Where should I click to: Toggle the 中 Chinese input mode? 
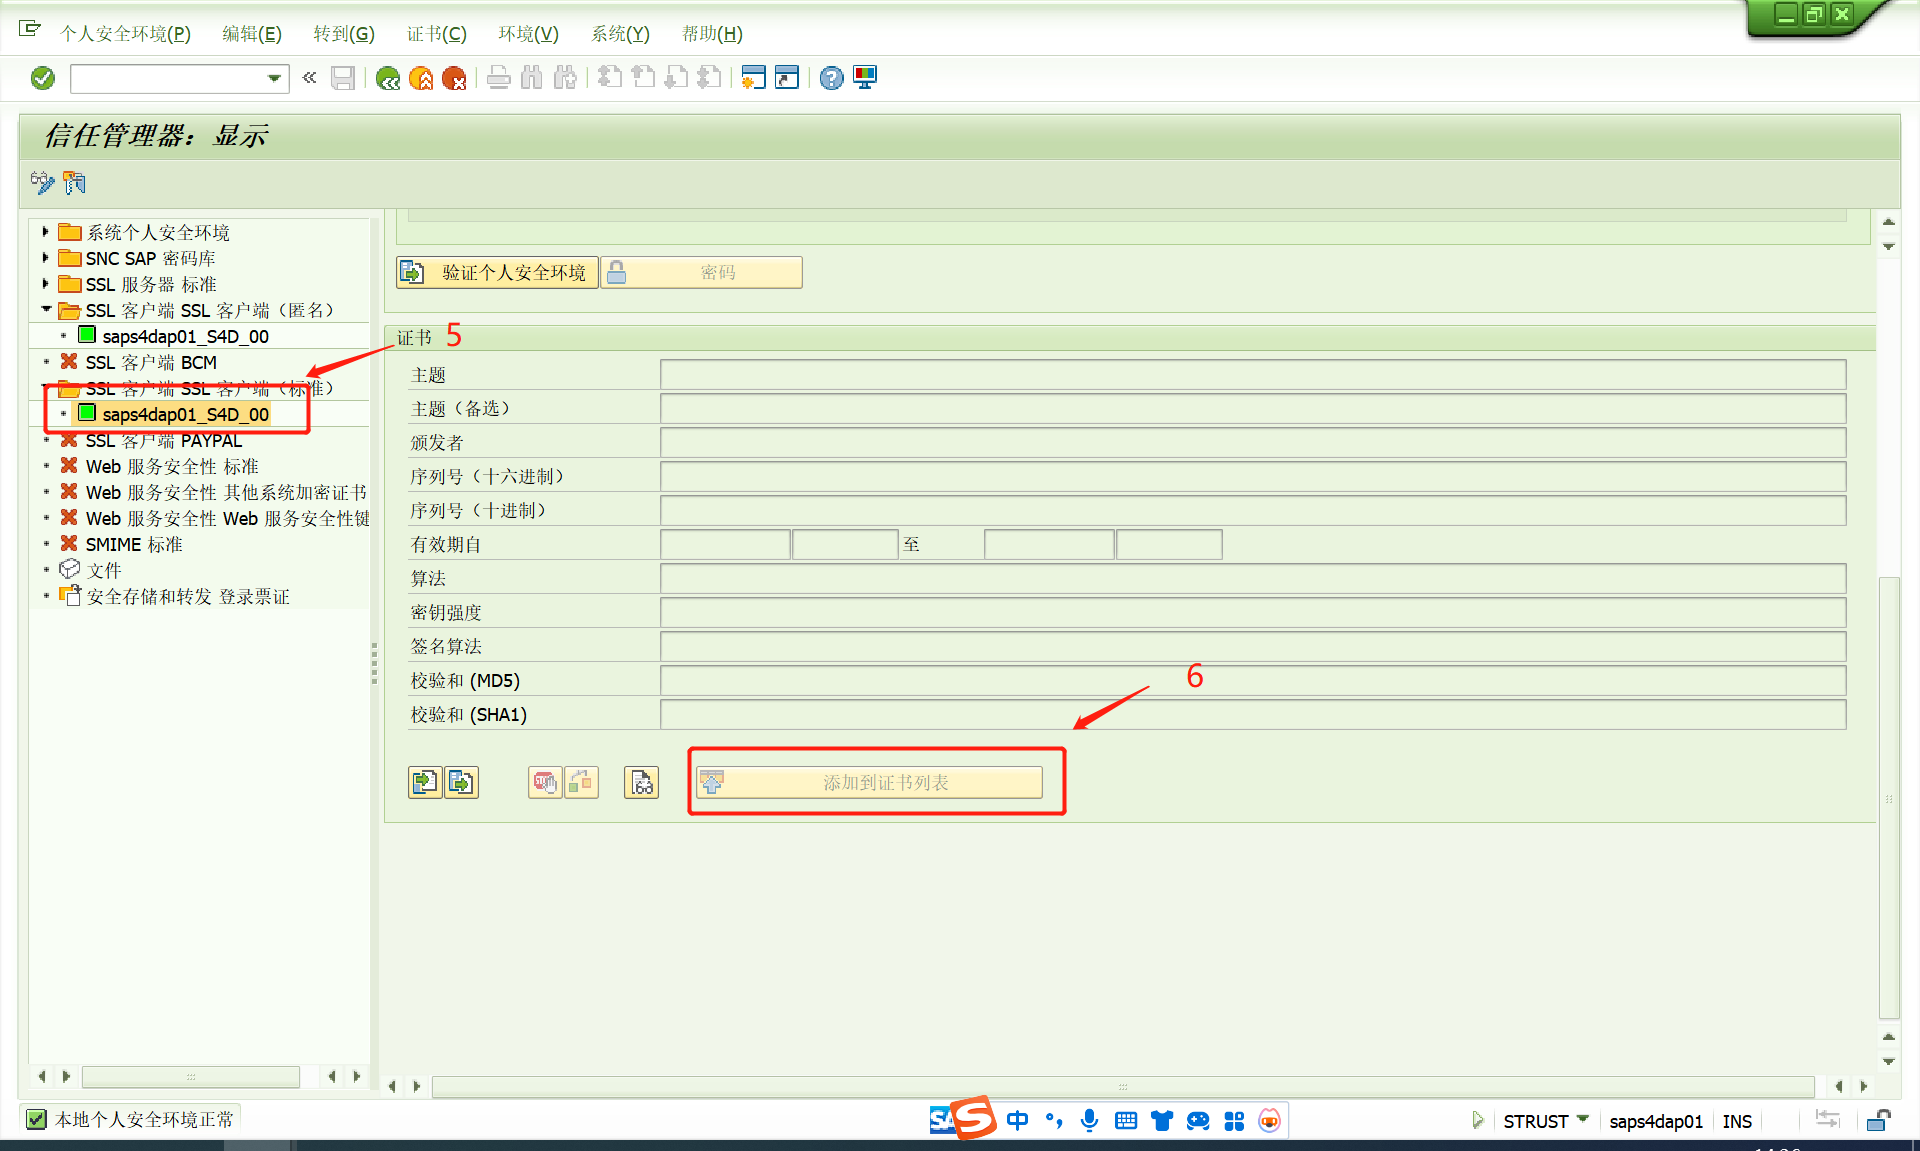tap(1018, 1121)
